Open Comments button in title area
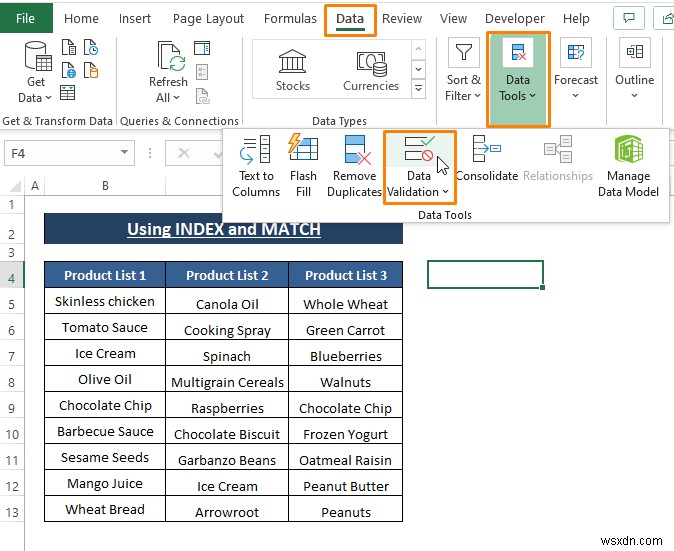The width and height of the screenshot is (674, 551). [x=629, y=18]
